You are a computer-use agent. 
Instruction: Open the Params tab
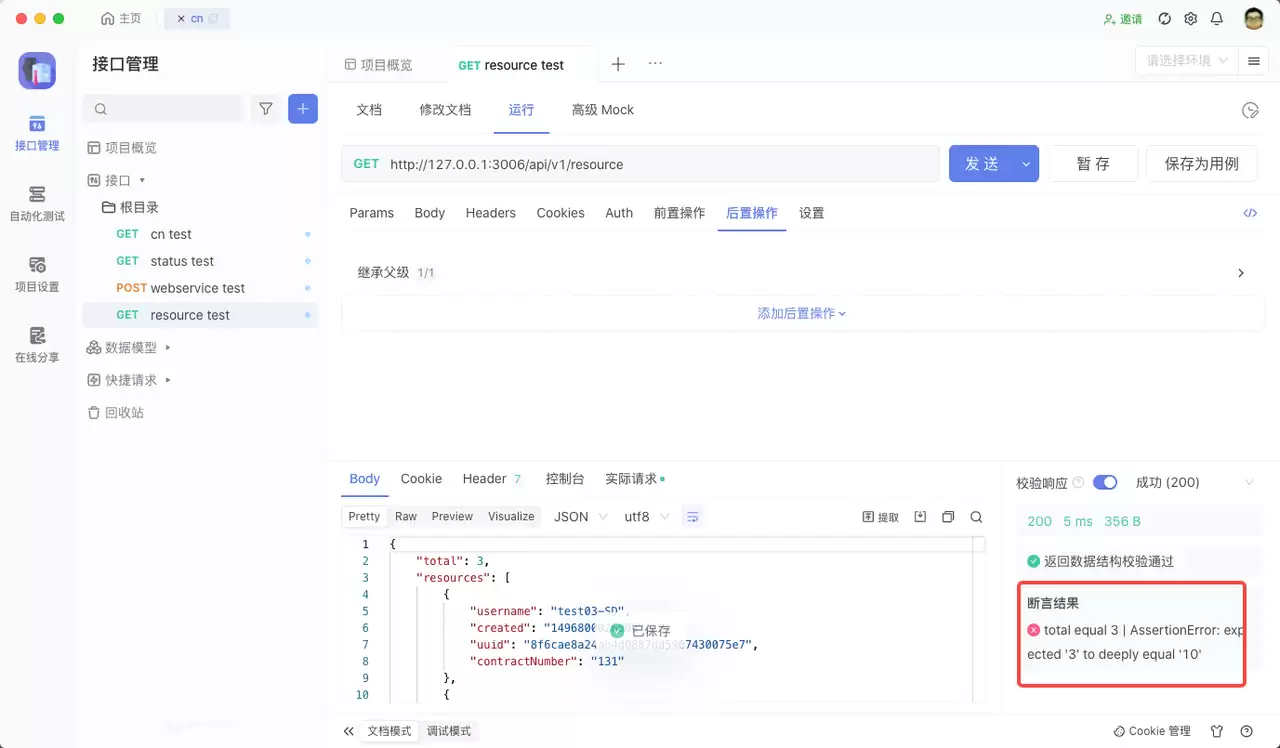click(371, 213)
